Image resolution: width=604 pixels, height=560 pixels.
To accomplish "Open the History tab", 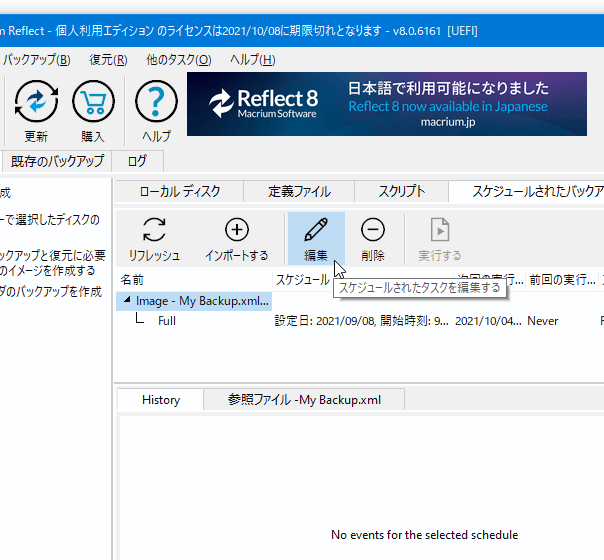I will pos(161,400).
